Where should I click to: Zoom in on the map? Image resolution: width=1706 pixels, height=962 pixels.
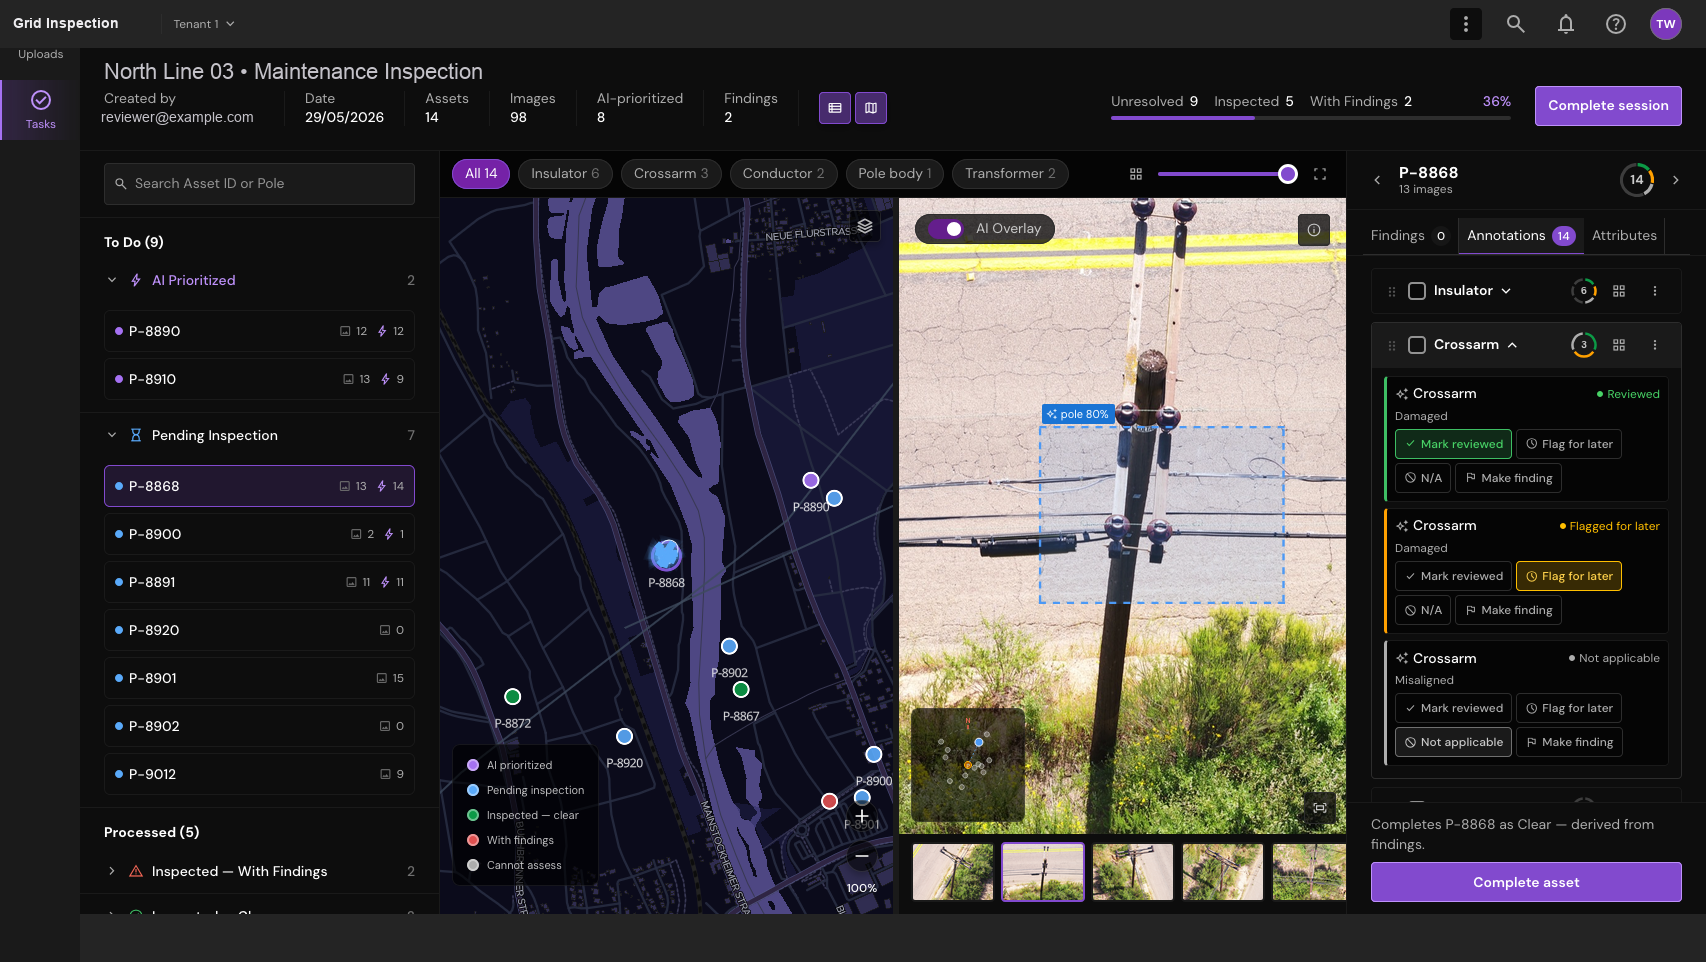point(862,816)
